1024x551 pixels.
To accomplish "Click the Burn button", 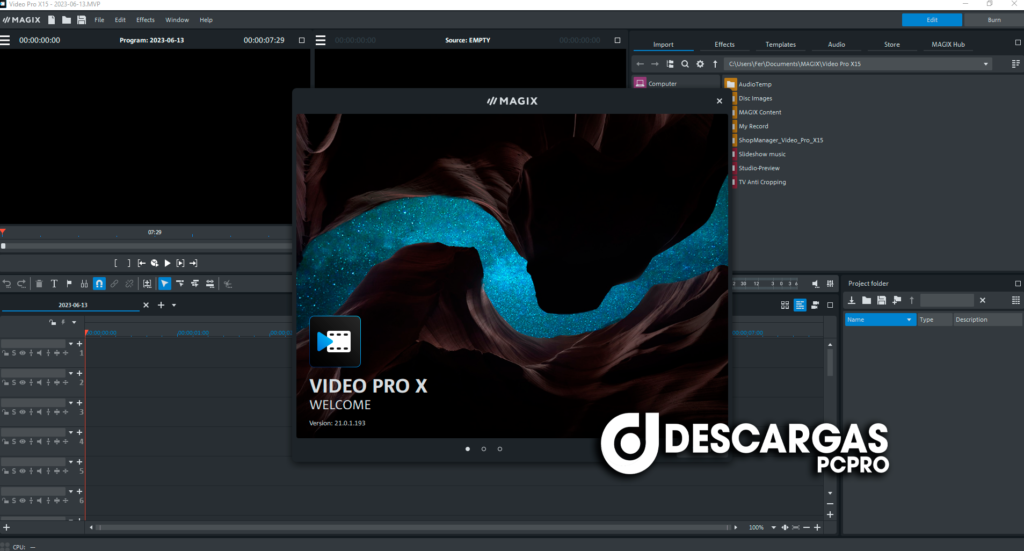I will (x=994, y=20).
